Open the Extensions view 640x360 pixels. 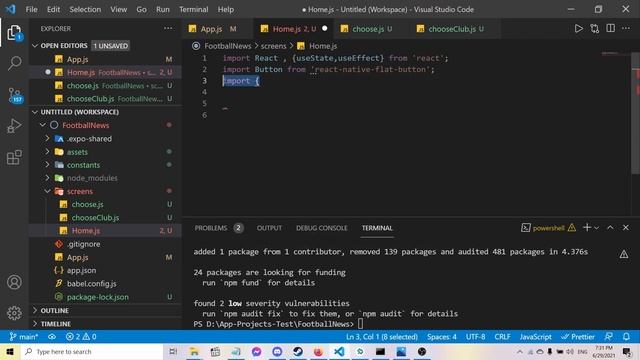[14, 157]
